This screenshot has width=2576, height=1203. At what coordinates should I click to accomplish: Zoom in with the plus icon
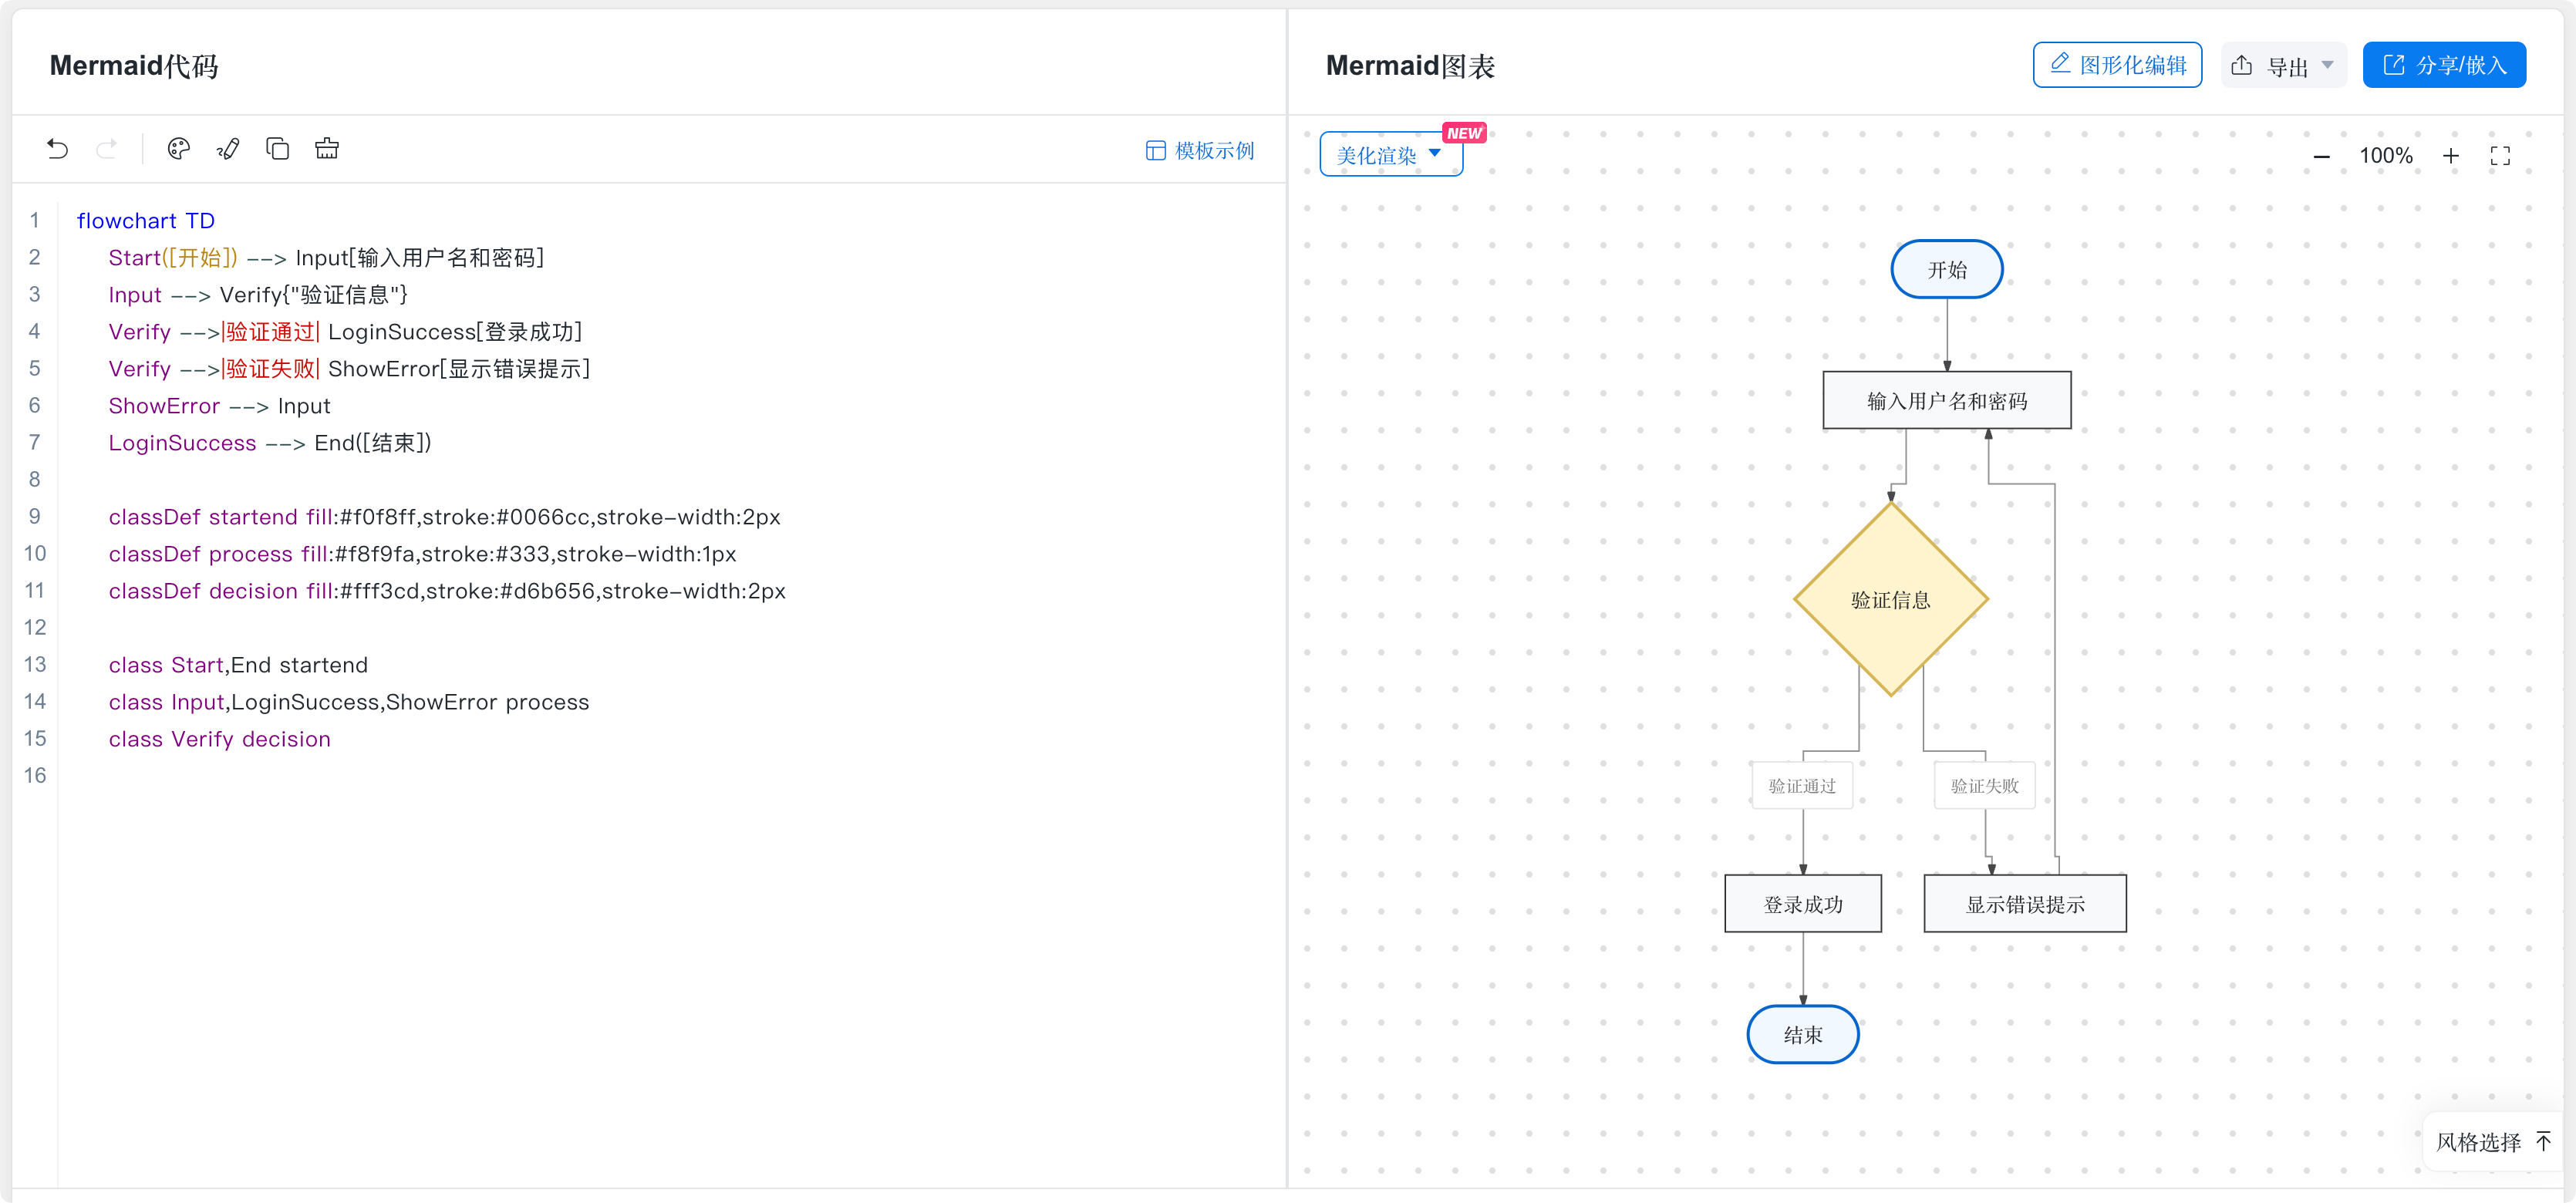2450,156
